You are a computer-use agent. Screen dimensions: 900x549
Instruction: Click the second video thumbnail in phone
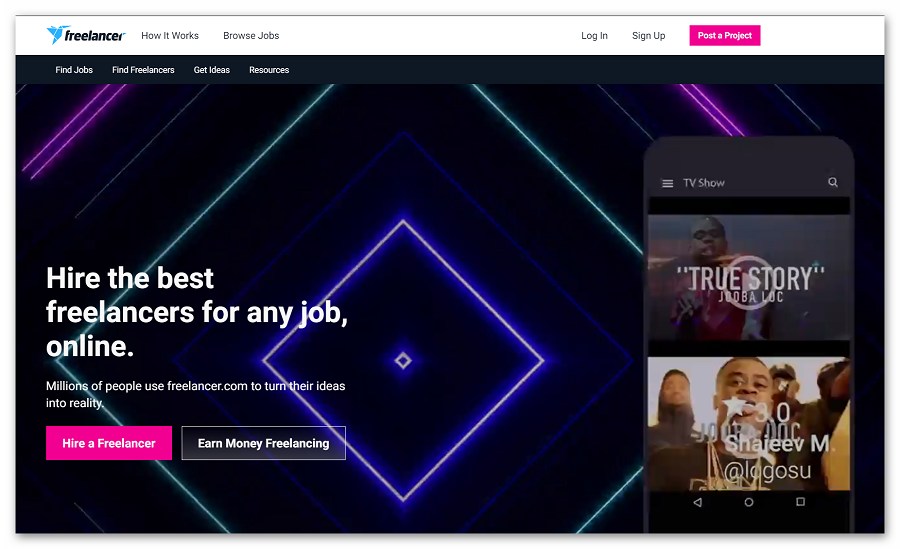(748, 424)
